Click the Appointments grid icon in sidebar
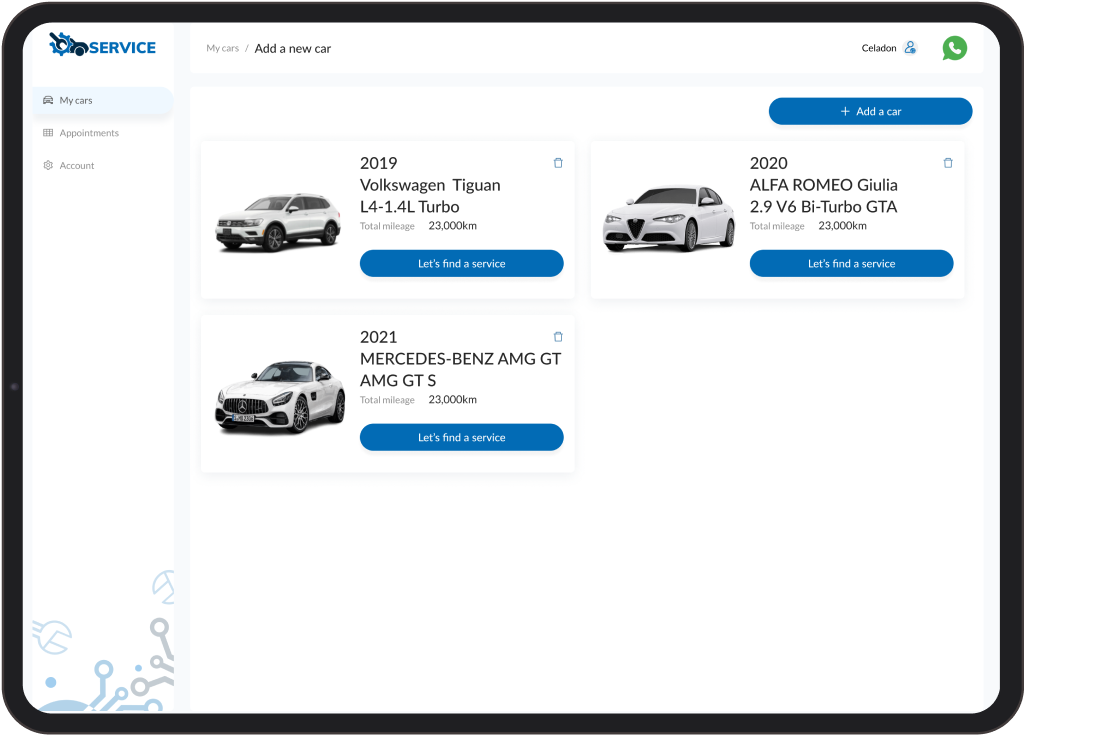This screenshot has width=1100, height=736. [x=47, y=132]
